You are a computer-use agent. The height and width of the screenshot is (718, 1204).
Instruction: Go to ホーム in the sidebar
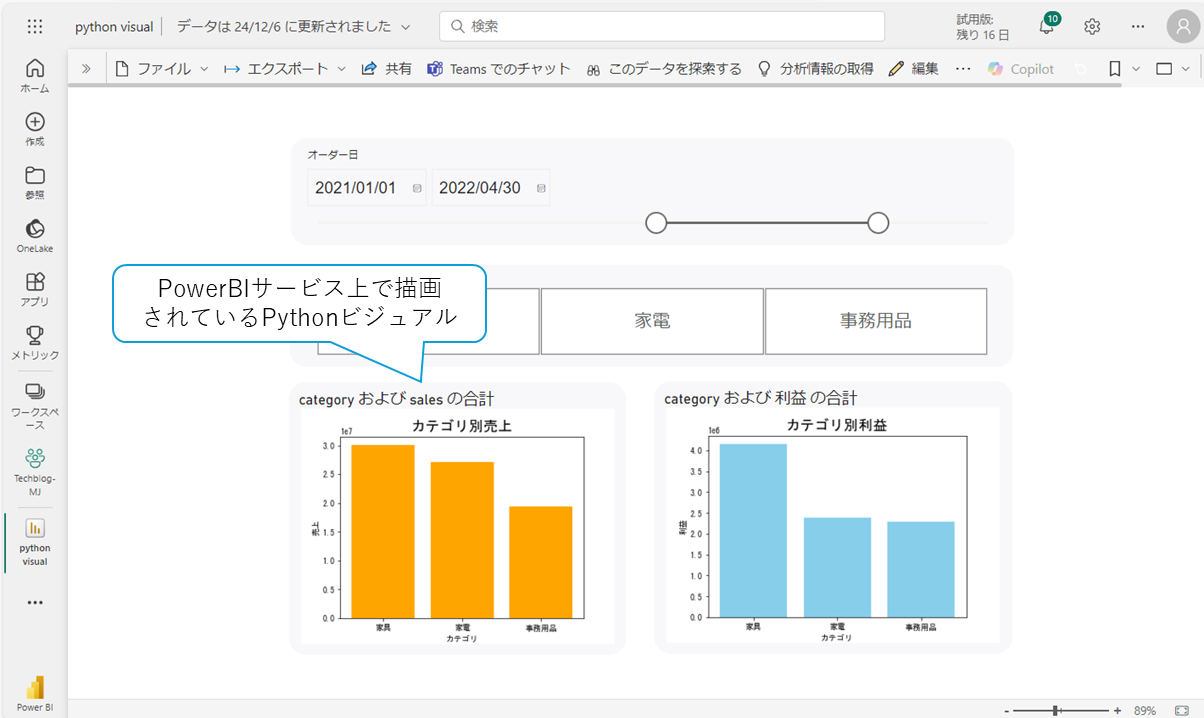click(x=35, y=75)
